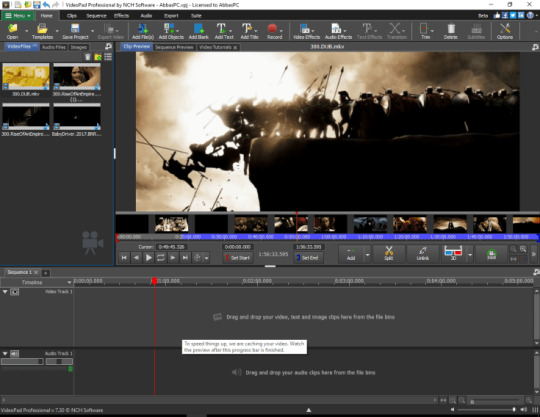
Task: Click the Unlink clip icon
Action: coord(423,253)
